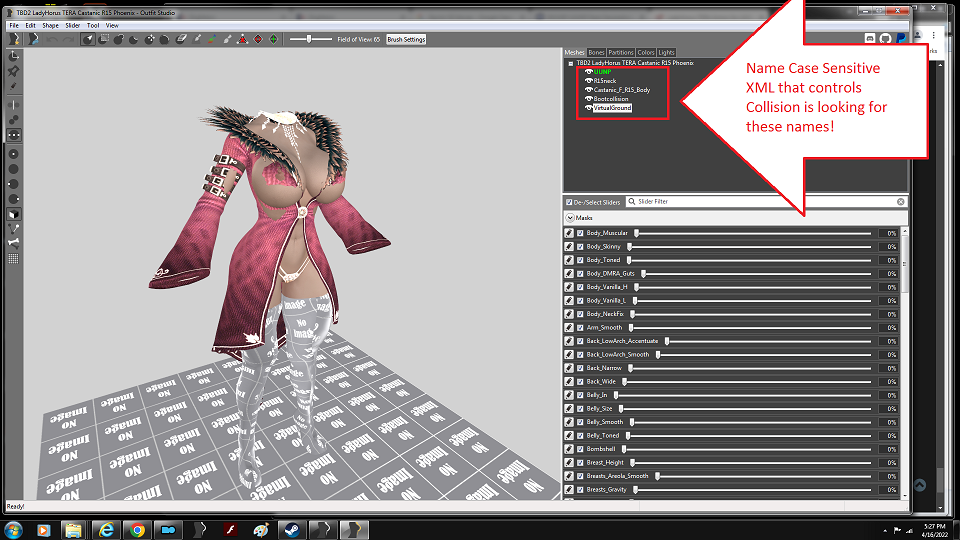Click the New Project icon in toolbar
This screenshot has height=540, width=960.
click(x=14, y=39)
